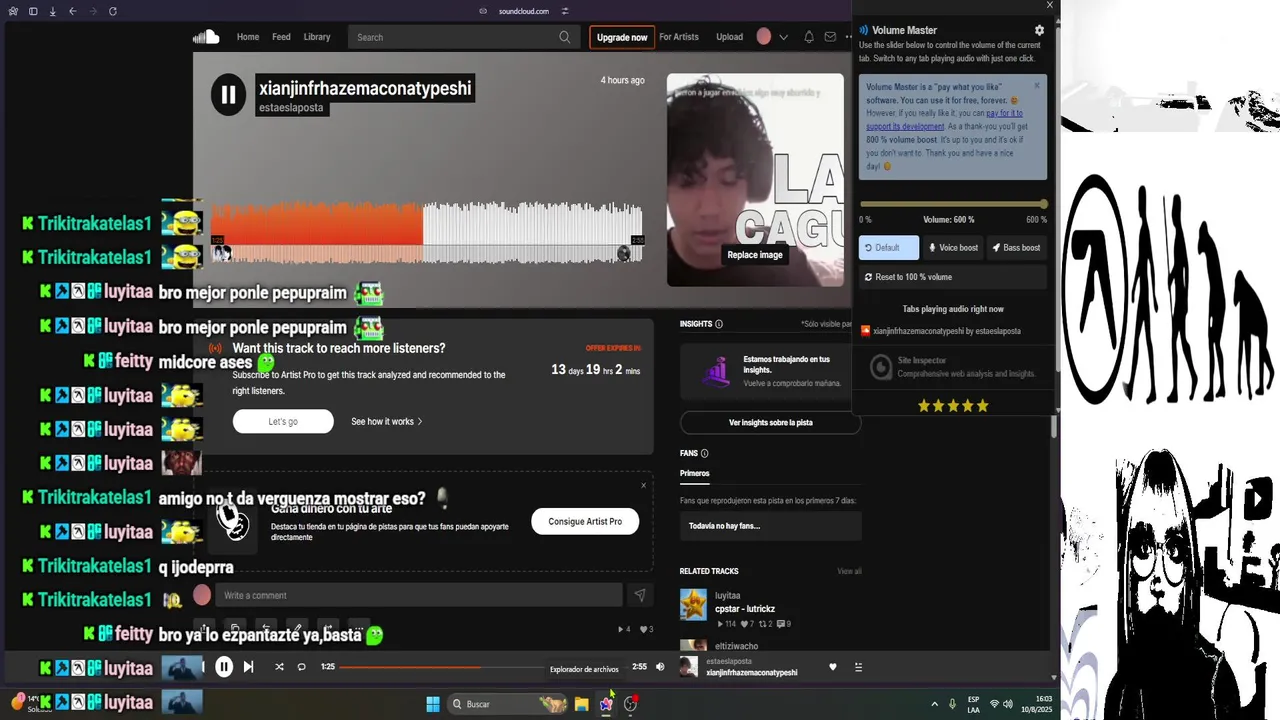1280x720 pixels.
Task: Open luyitaa artist link in related tracks
Action: pos(727,596)
